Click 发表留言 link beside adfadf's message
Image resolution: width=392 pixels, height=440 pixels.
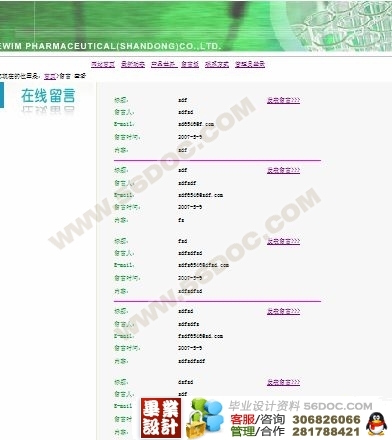point(283,170)
